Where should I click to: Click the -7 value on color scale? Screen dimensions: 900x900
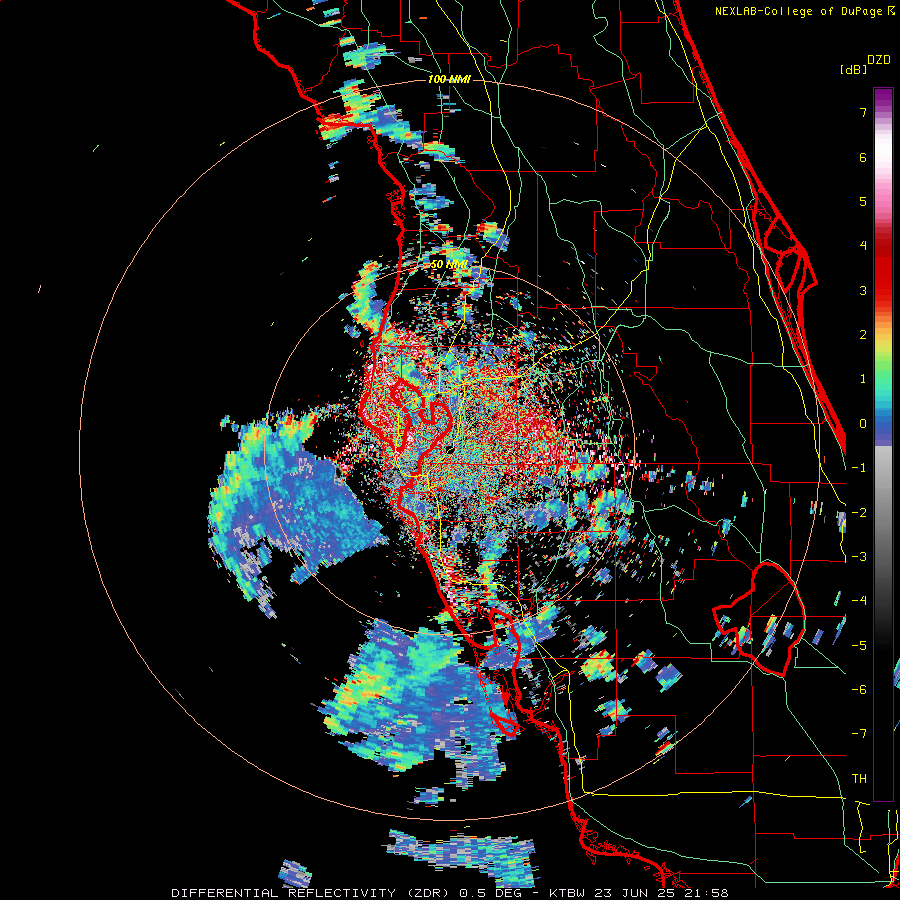(859, 734)
